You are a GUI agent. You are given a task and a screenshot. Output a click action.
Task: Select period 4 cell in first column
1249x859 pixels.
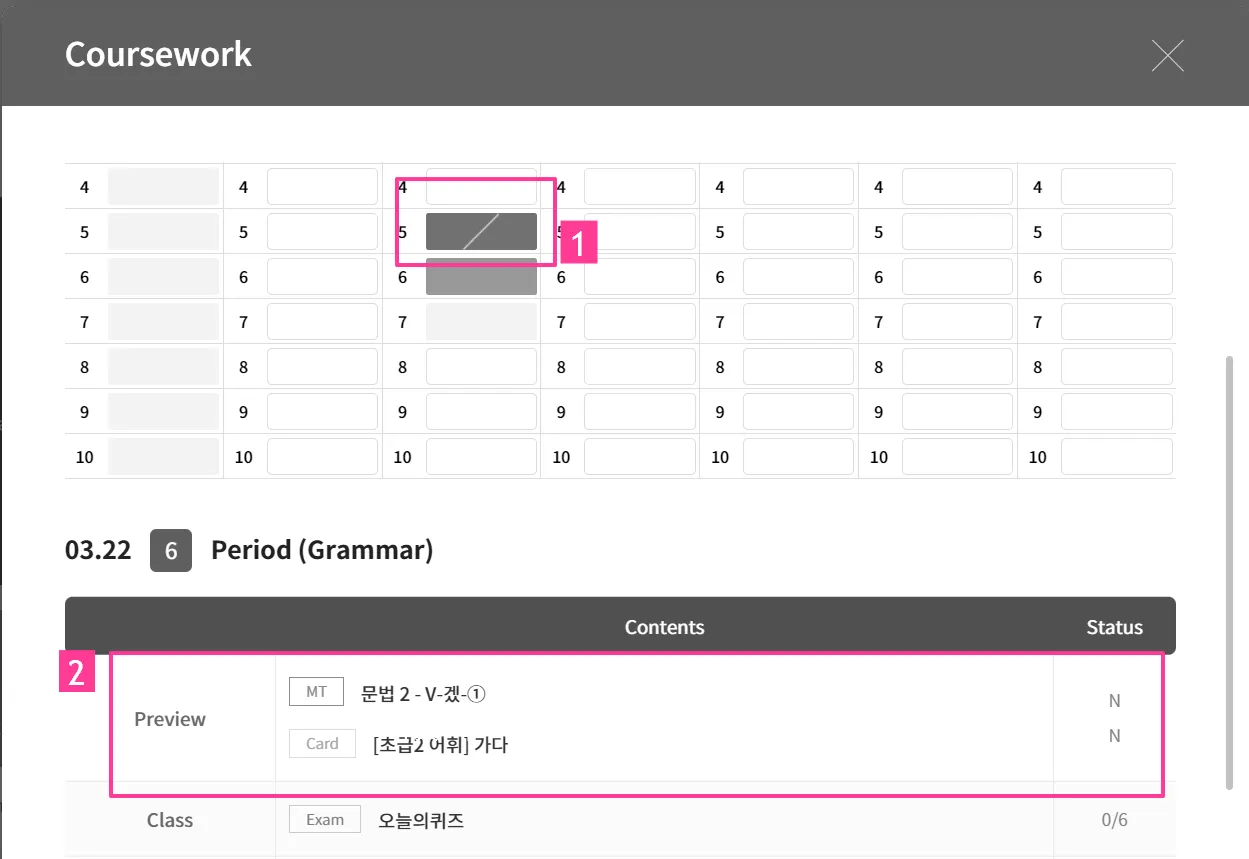163,187
